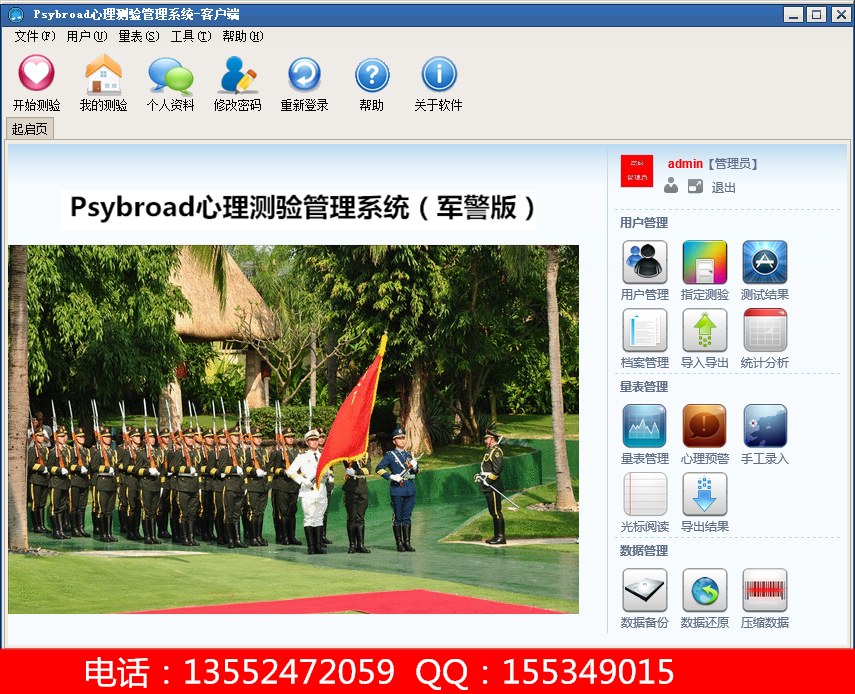This screenshot has width=855, height=694.
Task: Select the 起启页 tab
Action: point(30,129)
